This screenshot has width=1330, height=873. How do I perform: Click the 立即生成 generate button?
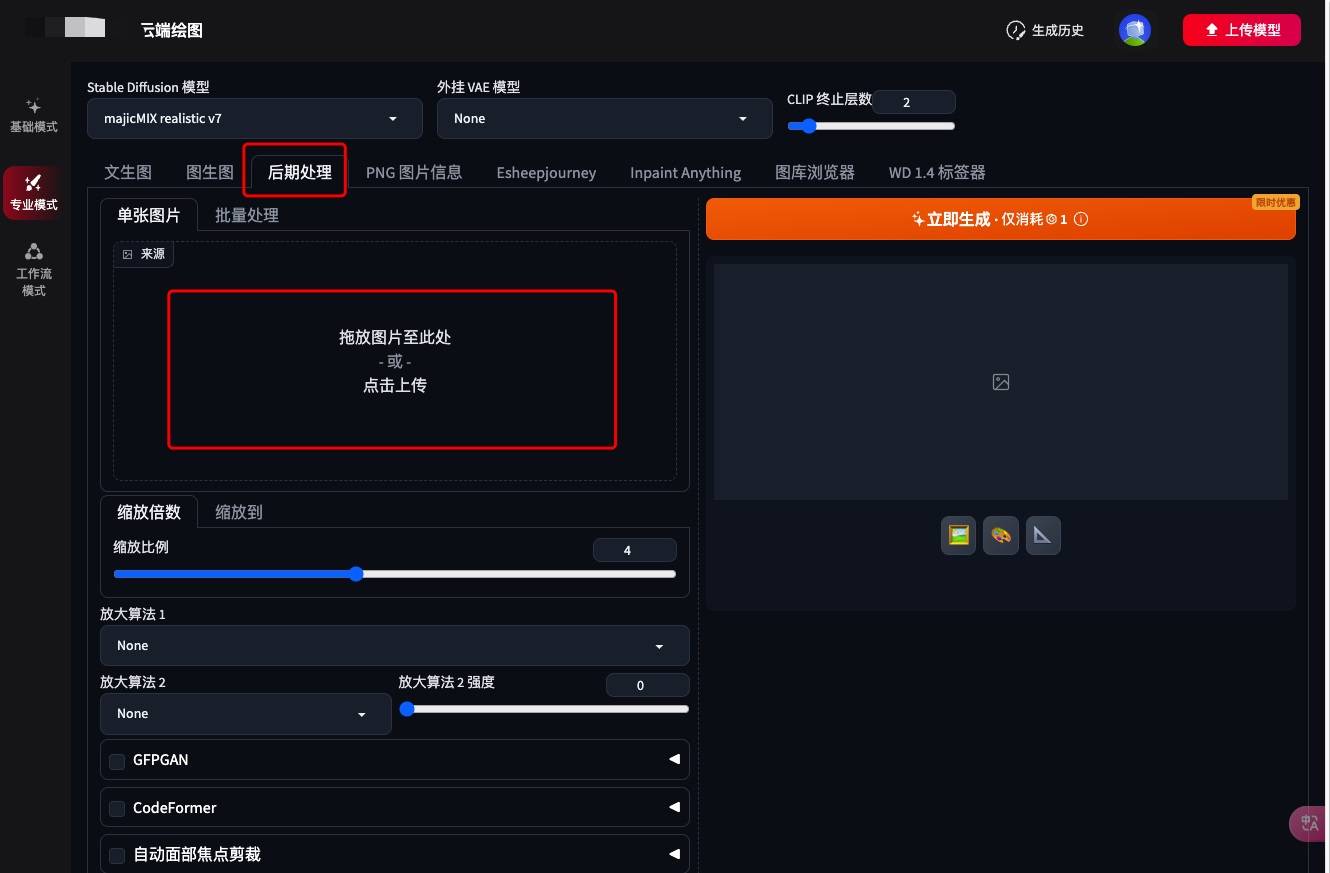1000,219
